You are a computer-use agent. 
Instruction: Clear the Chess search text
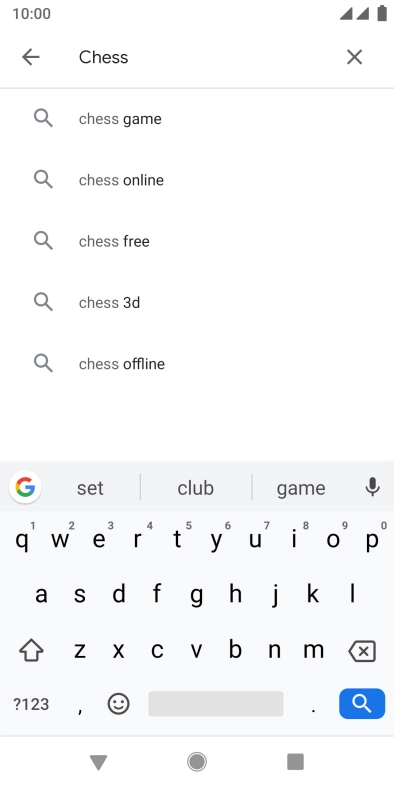[x=354, y=57]
